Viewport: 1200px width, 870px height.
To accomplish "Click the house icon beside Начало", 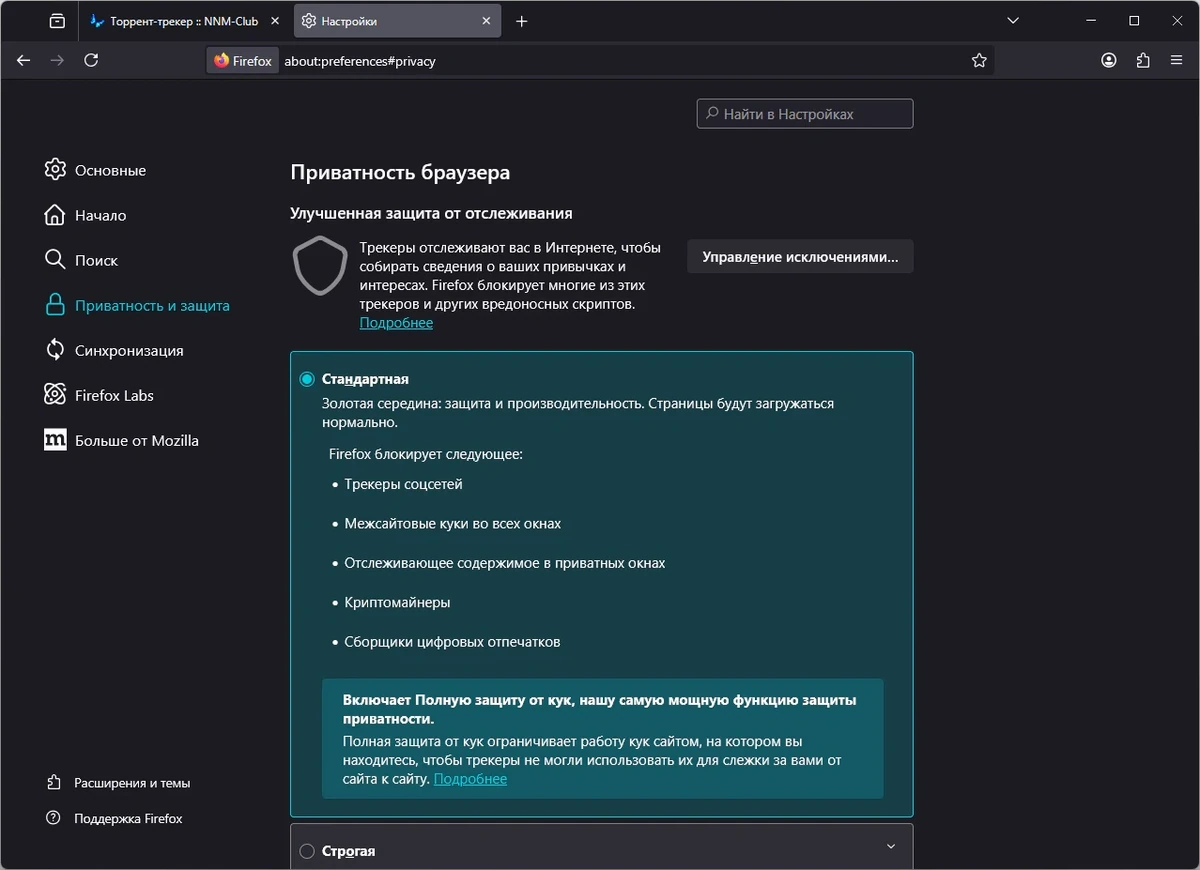I will click(x=55, y=214).
